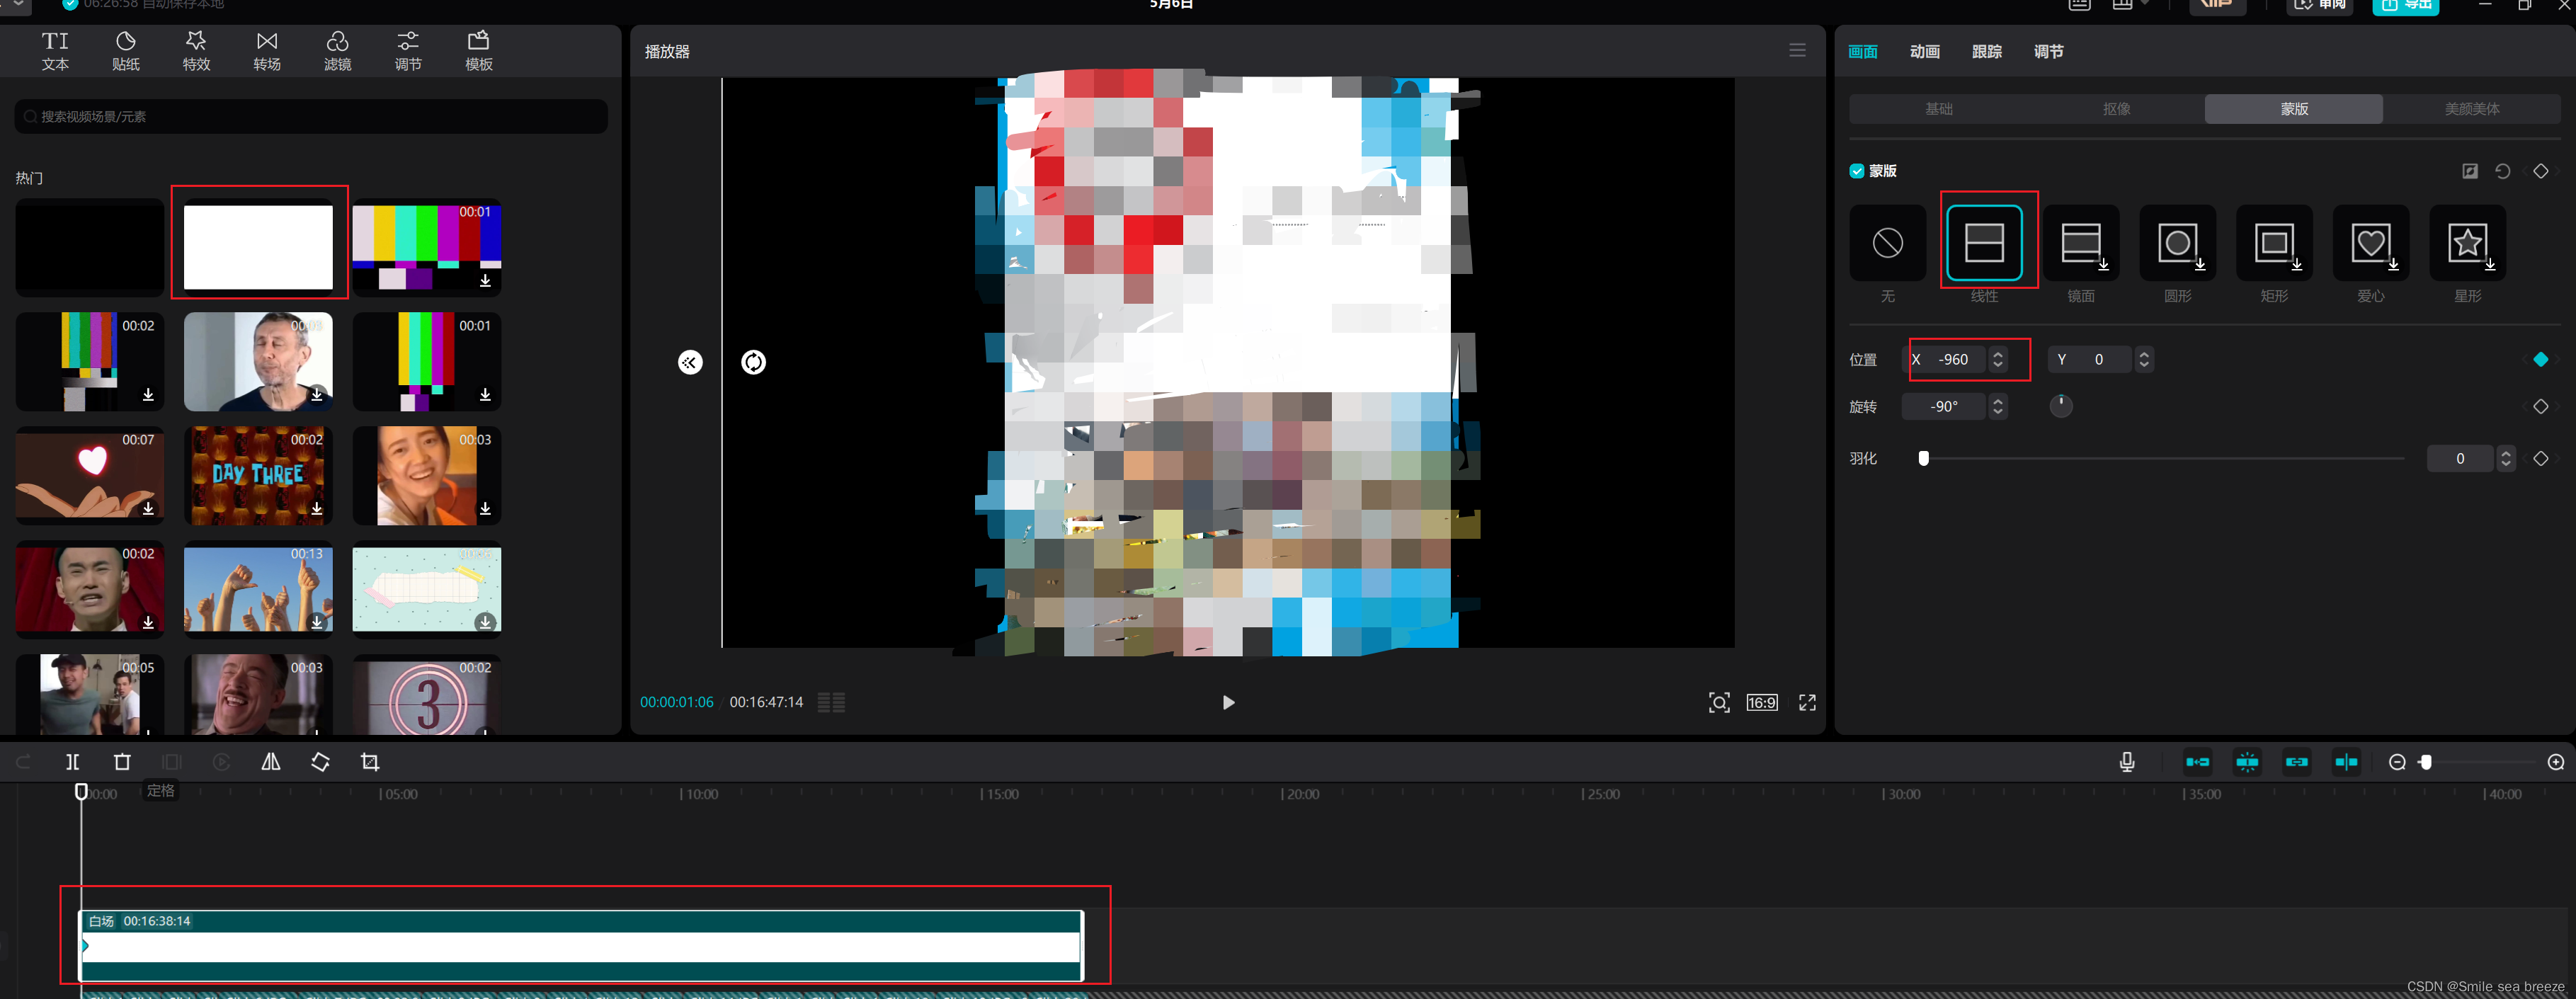Toggle the 羽化 feather keyframe diamond

(2540, 459)
